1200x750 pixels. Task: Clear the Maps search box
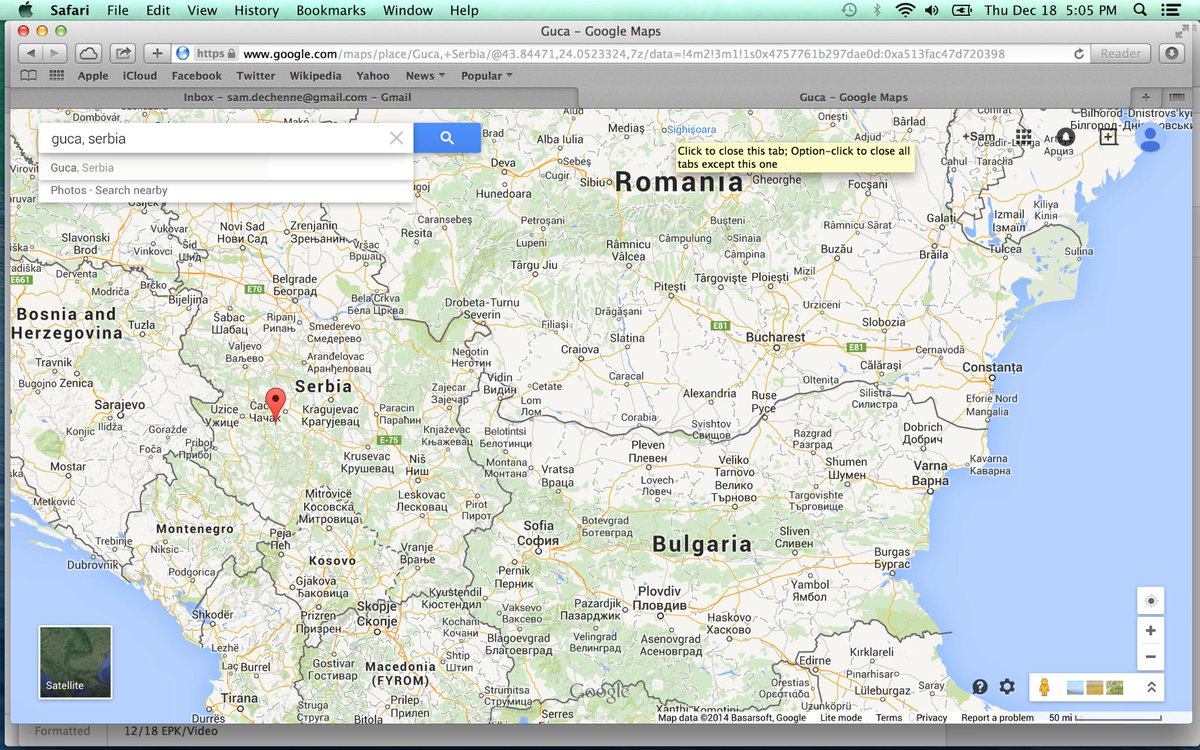[396, 138]
